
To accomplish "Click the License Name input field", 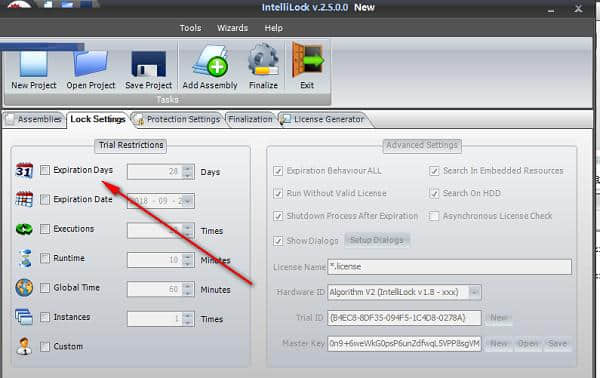I will [x=449, y=267].
